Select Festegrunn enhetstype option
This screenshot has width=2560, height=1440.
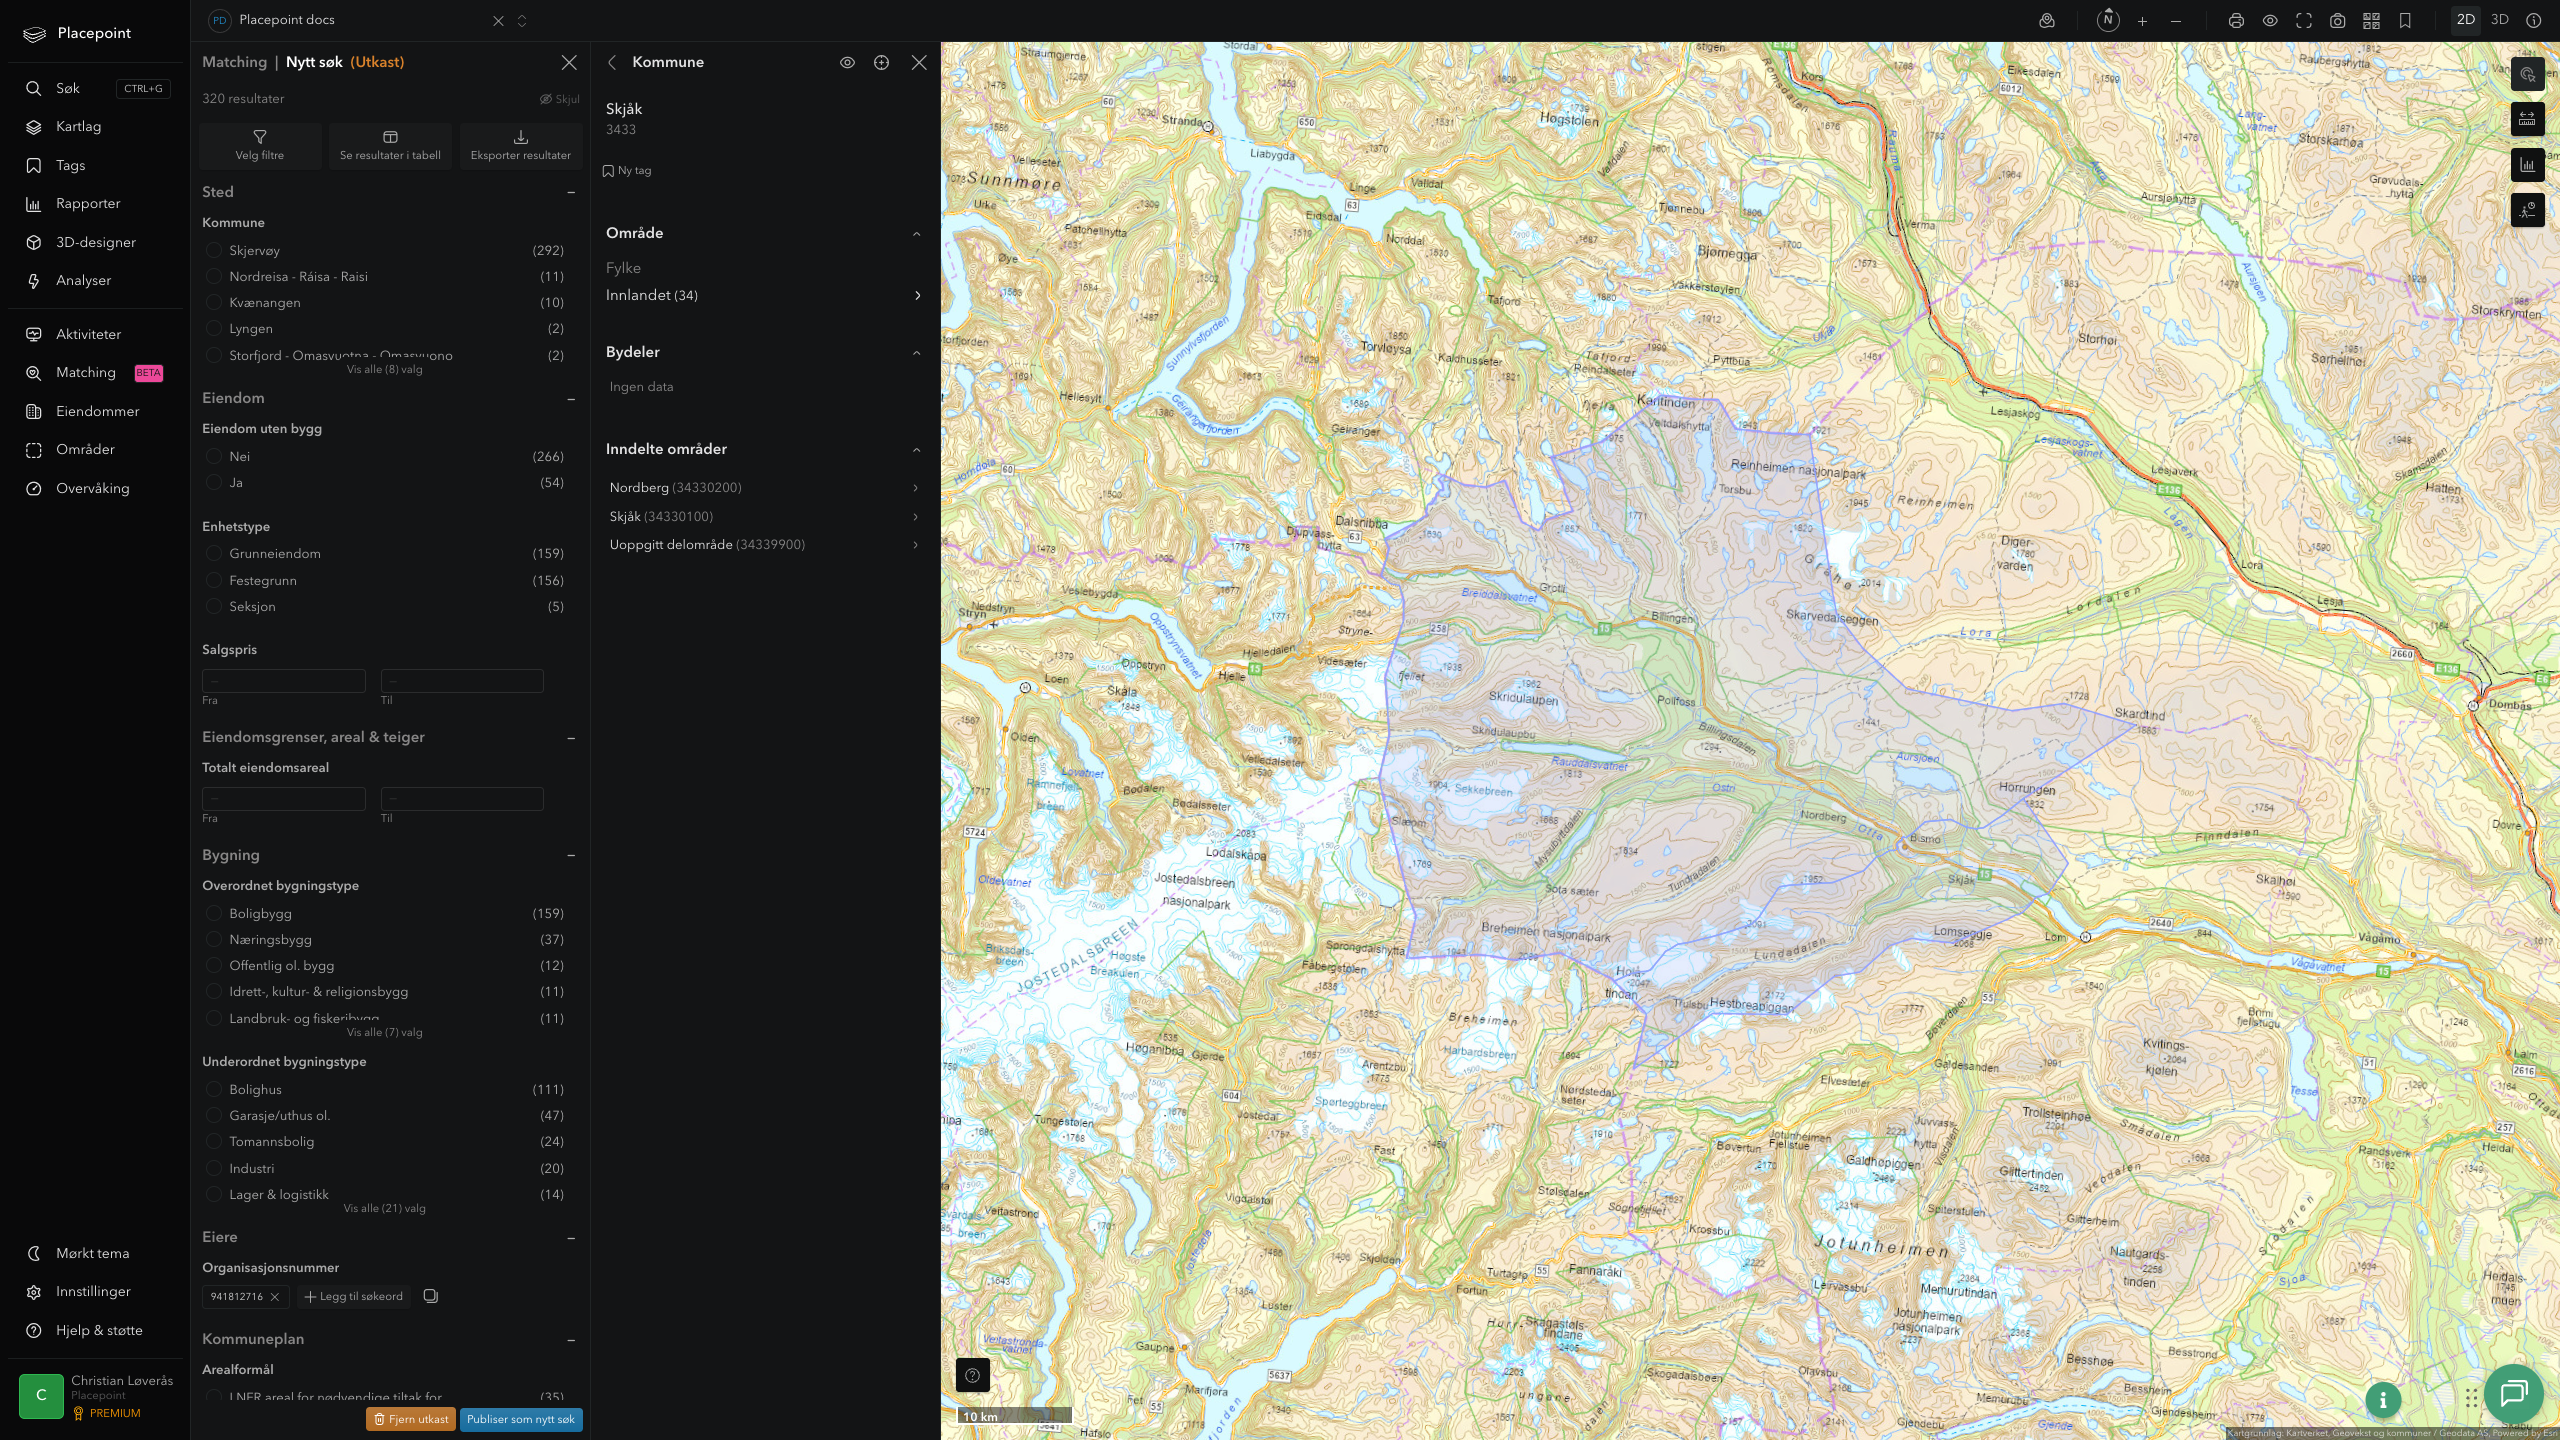(213, 581)
